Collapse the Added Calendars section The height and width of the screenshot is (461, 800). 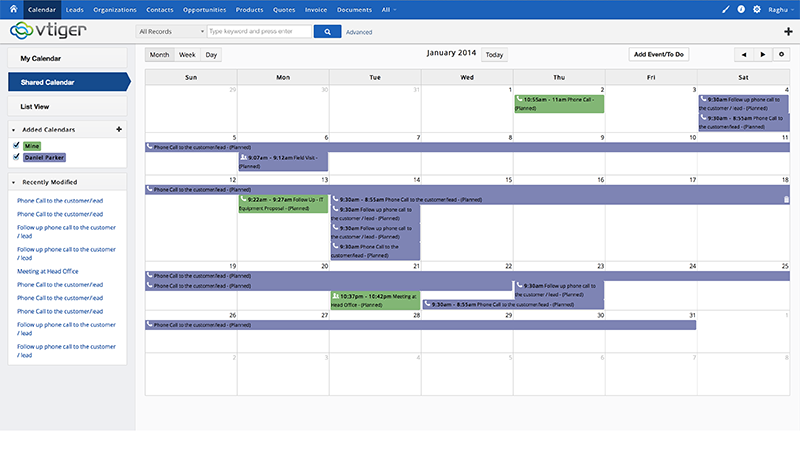click(13, 130)
